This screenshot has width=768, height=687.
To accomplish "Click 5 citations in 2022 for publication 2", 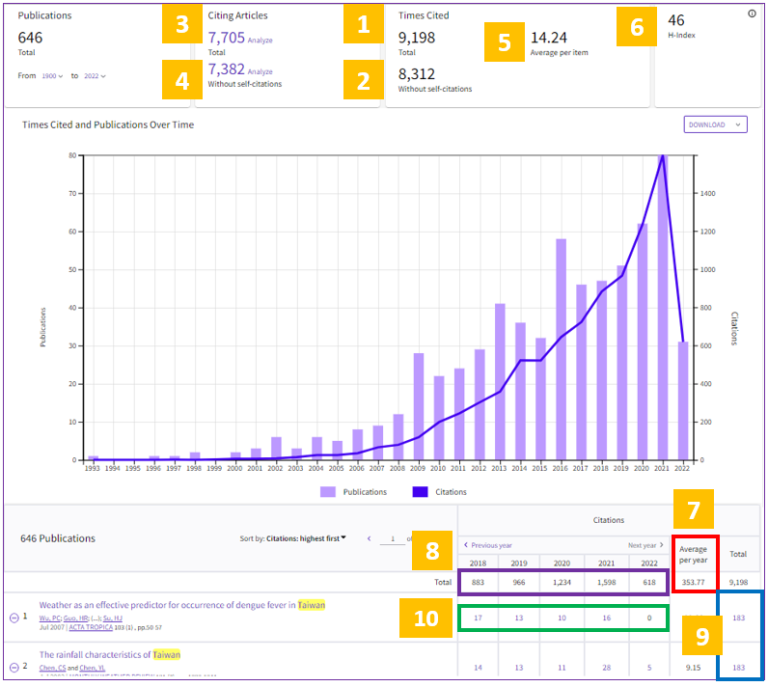I will pyautogui.click(x=649, y=667).
